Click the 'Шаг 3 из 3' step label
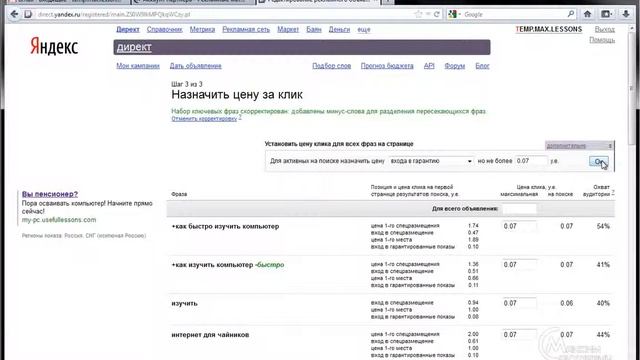This screenshot has height=360, width=640. click(187, 84)
